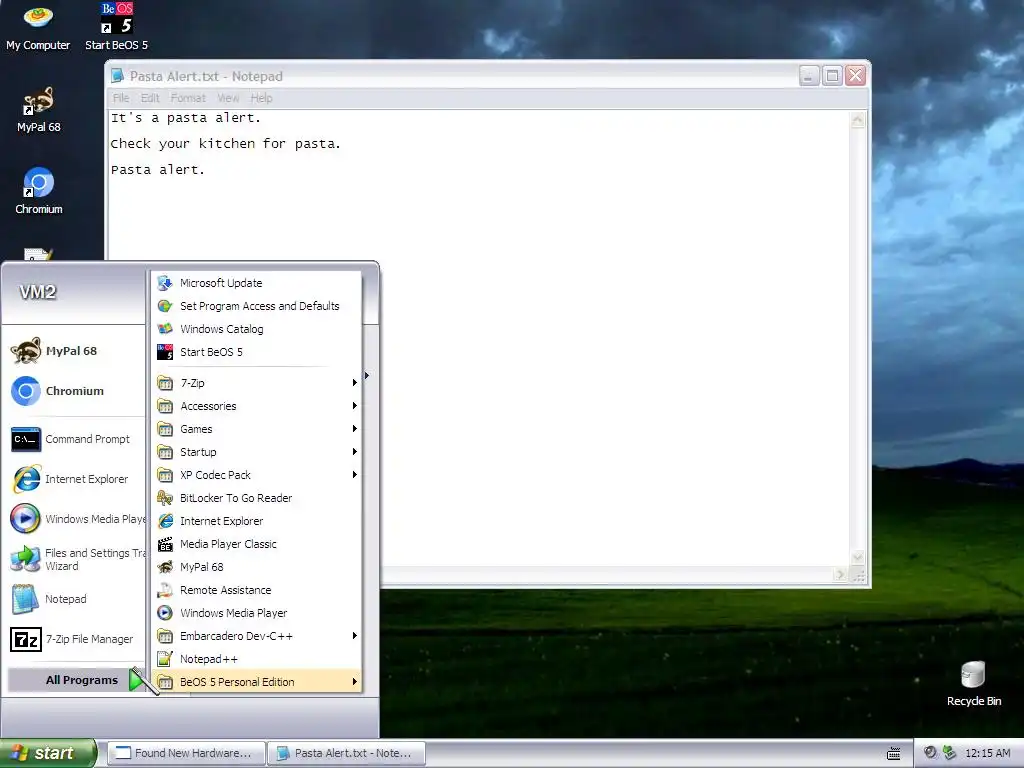Open Windows Catalog
Screen dimensions: 1024x768
point(257,328)
